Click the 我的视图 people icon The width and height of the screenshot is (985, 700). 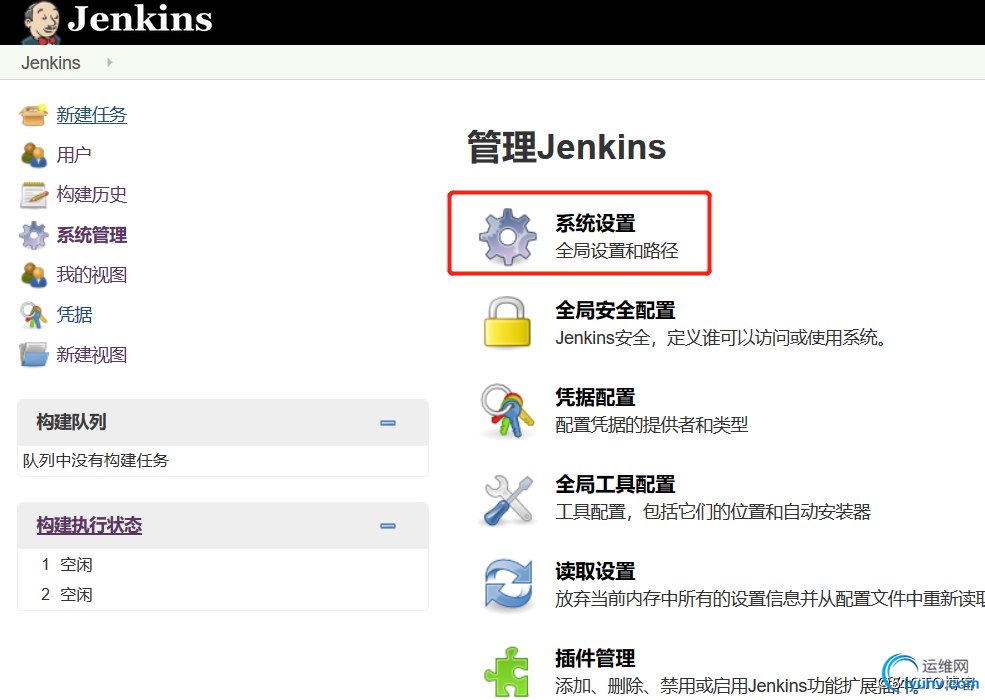tap(33, 275)
